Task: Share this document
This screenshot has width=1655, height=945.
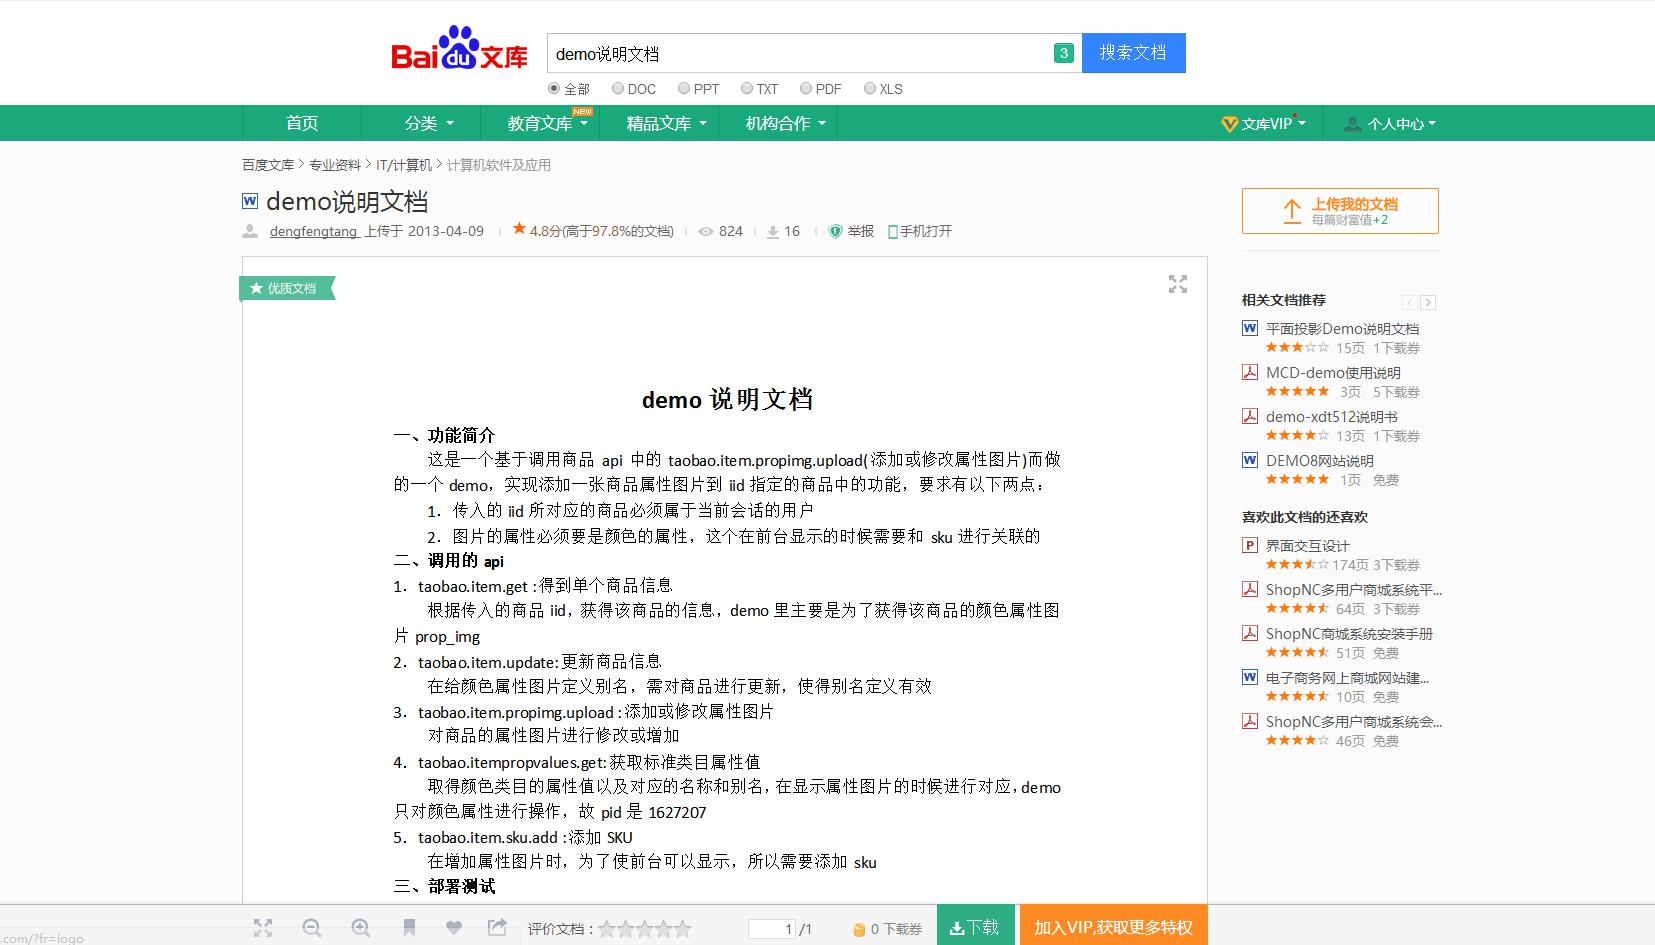Action: pyautogui.click(x=497, y=928)
